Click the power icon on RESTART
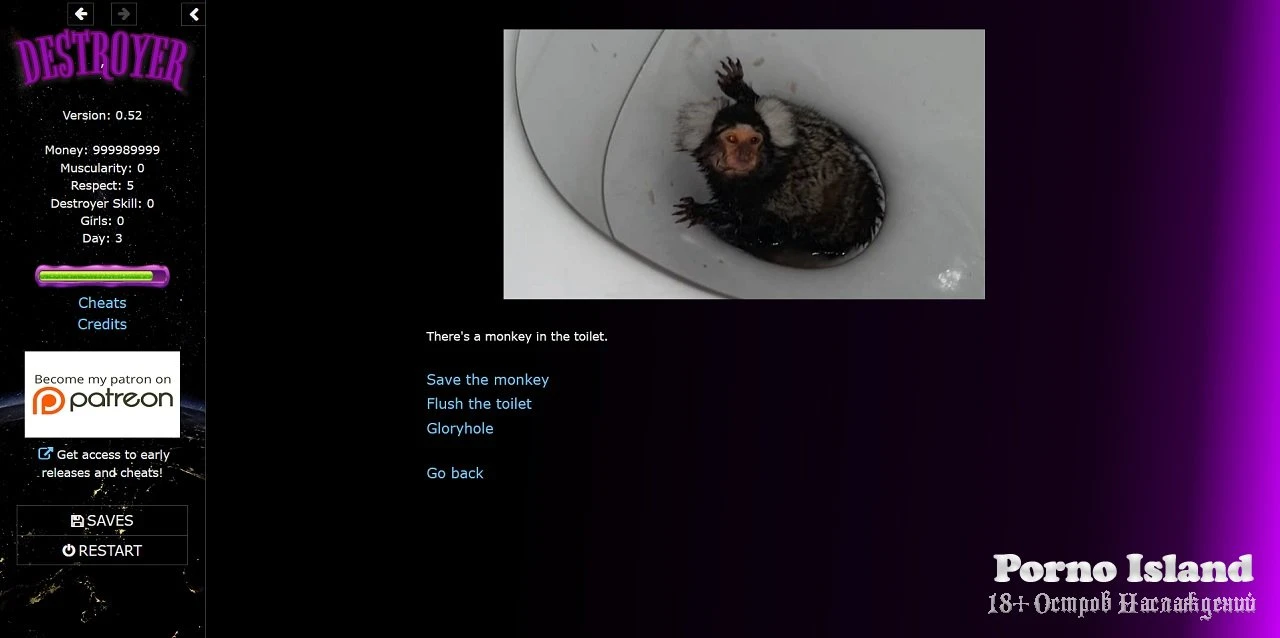 [x=69, y=551]
